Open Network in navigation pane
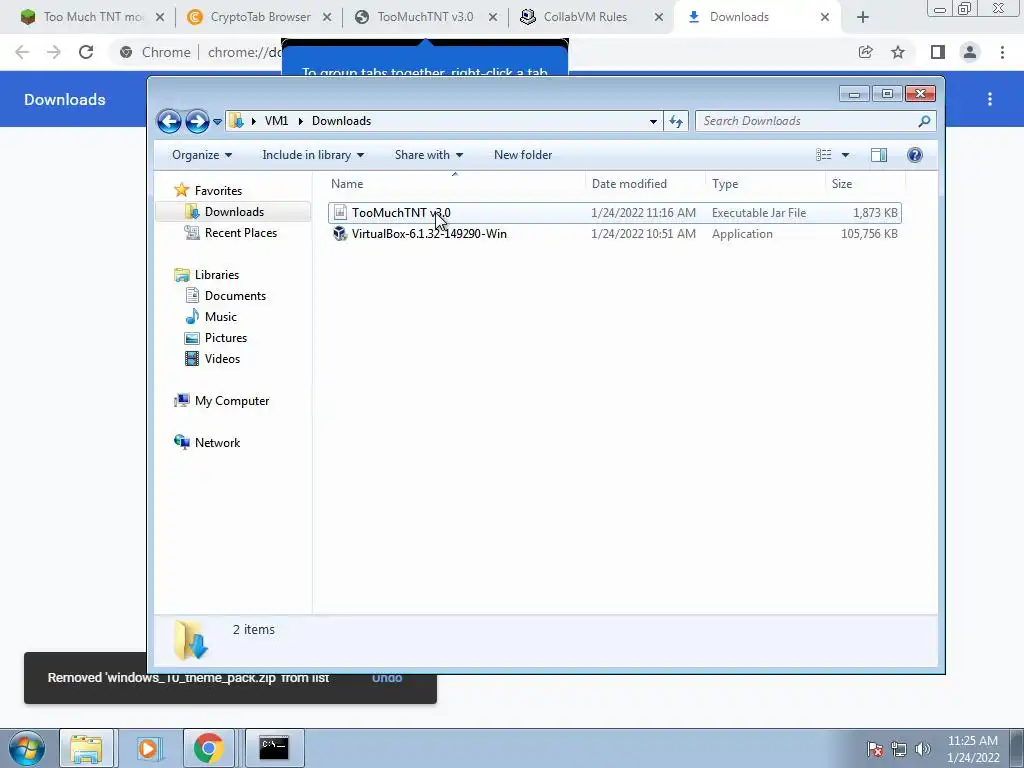The height and width of the screenshot is (768, 1024). [x=217, y=443]
